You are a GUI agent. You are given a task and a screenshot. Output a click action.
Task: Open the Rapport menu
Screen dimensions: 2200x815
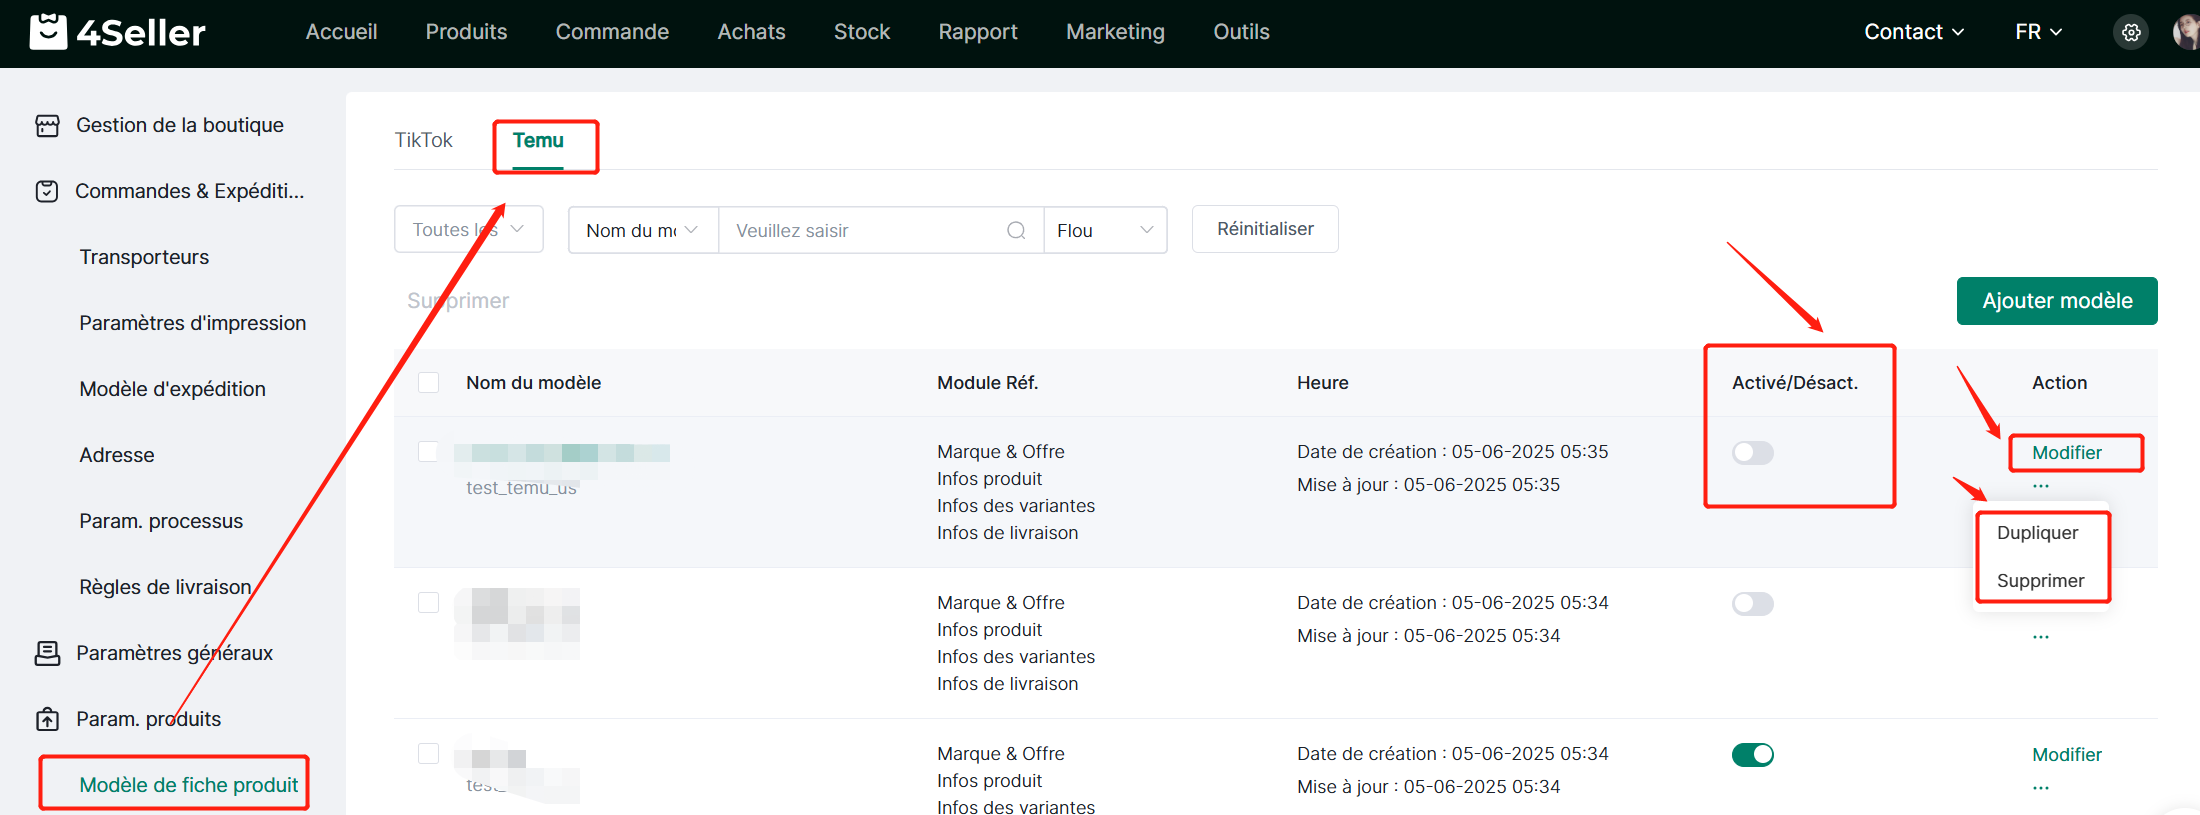click(978, 32)
